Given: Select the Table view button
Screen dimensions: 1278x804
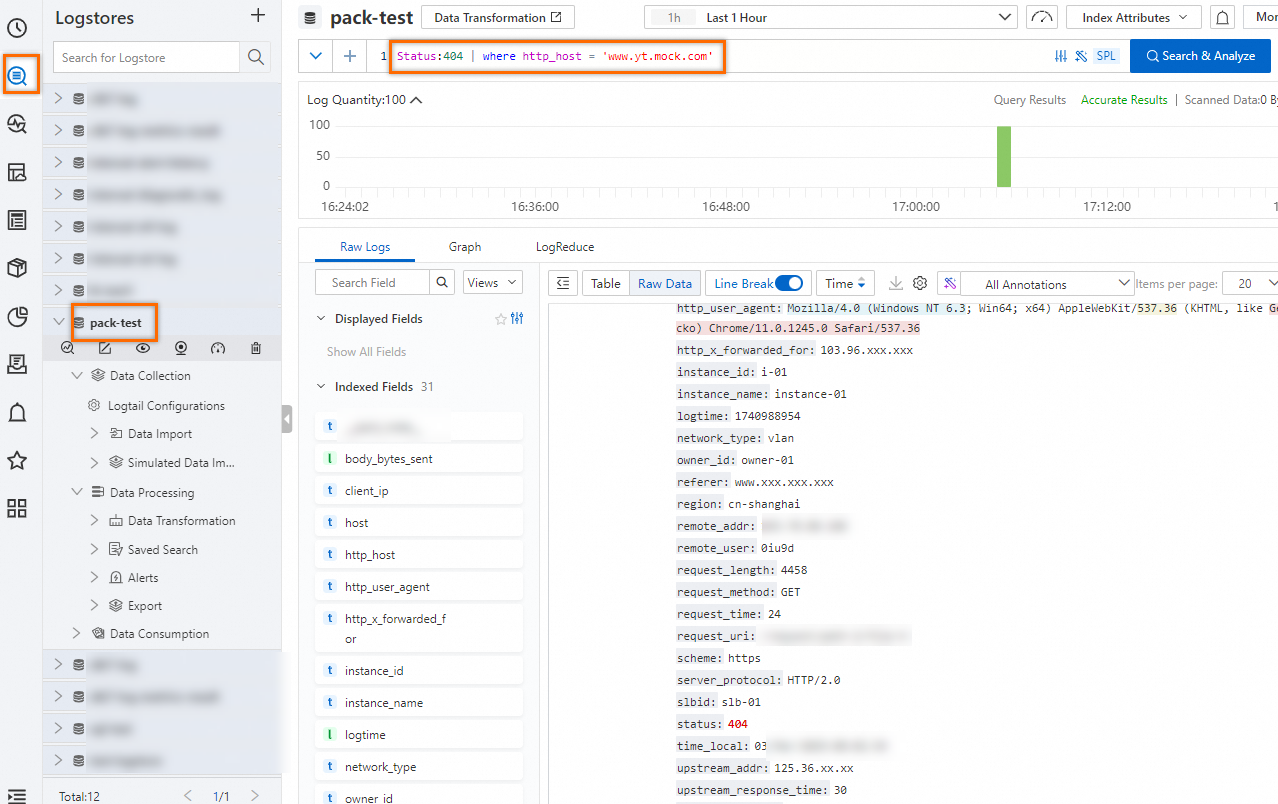Looking at the screenshot, I should click(x=606, y=283).
